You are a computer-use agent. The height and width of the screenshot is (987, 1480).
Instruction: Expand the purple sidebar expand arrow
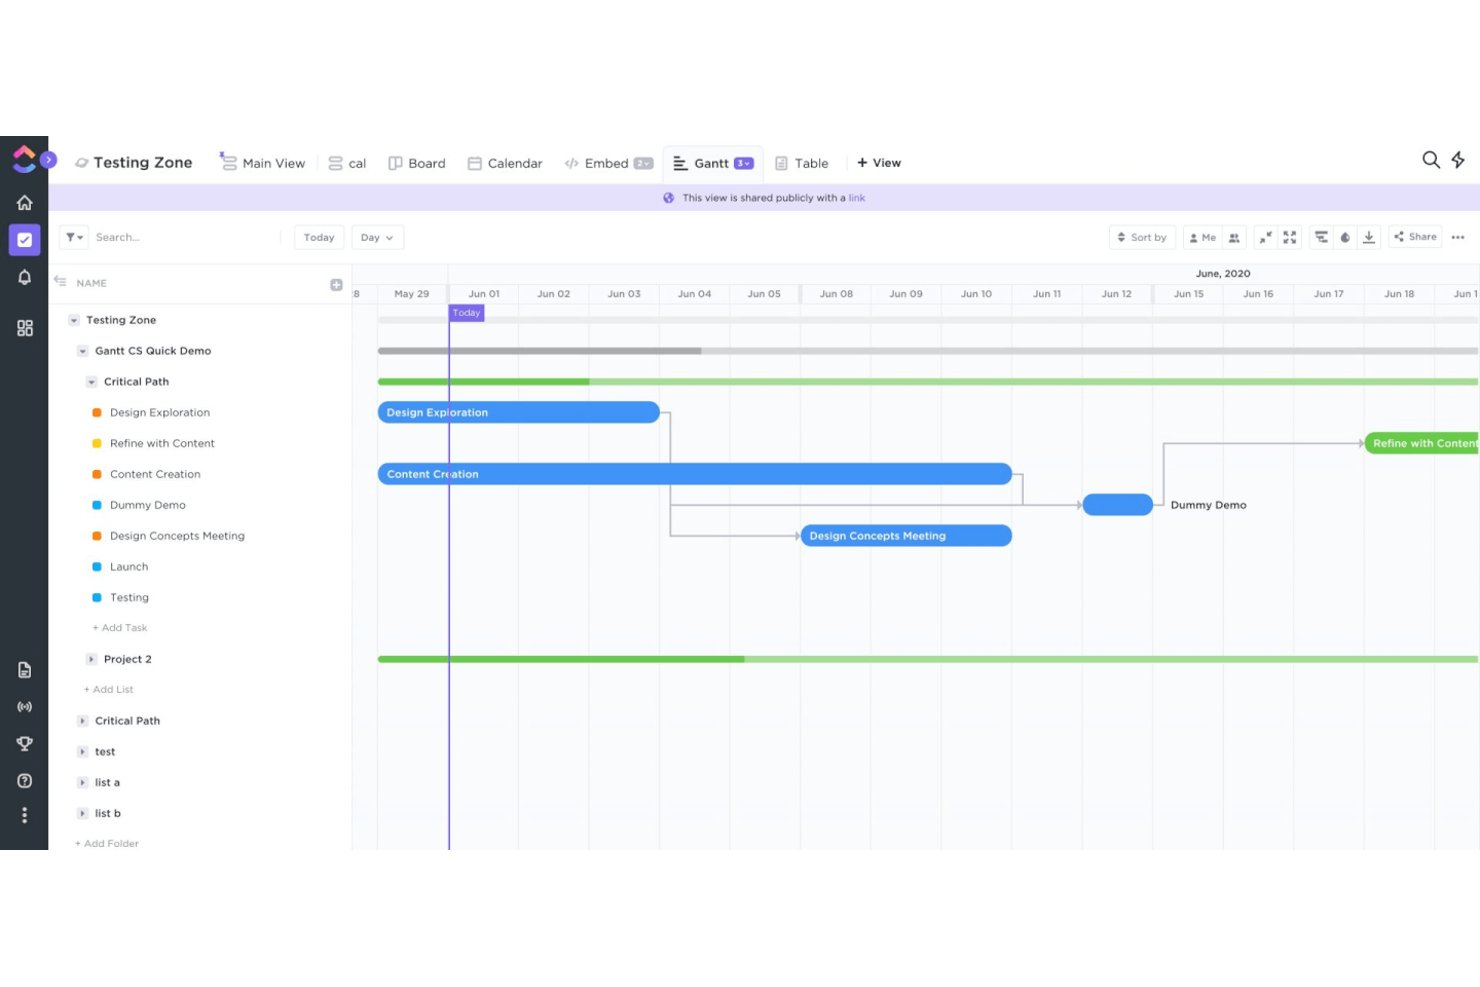[48, 160]
